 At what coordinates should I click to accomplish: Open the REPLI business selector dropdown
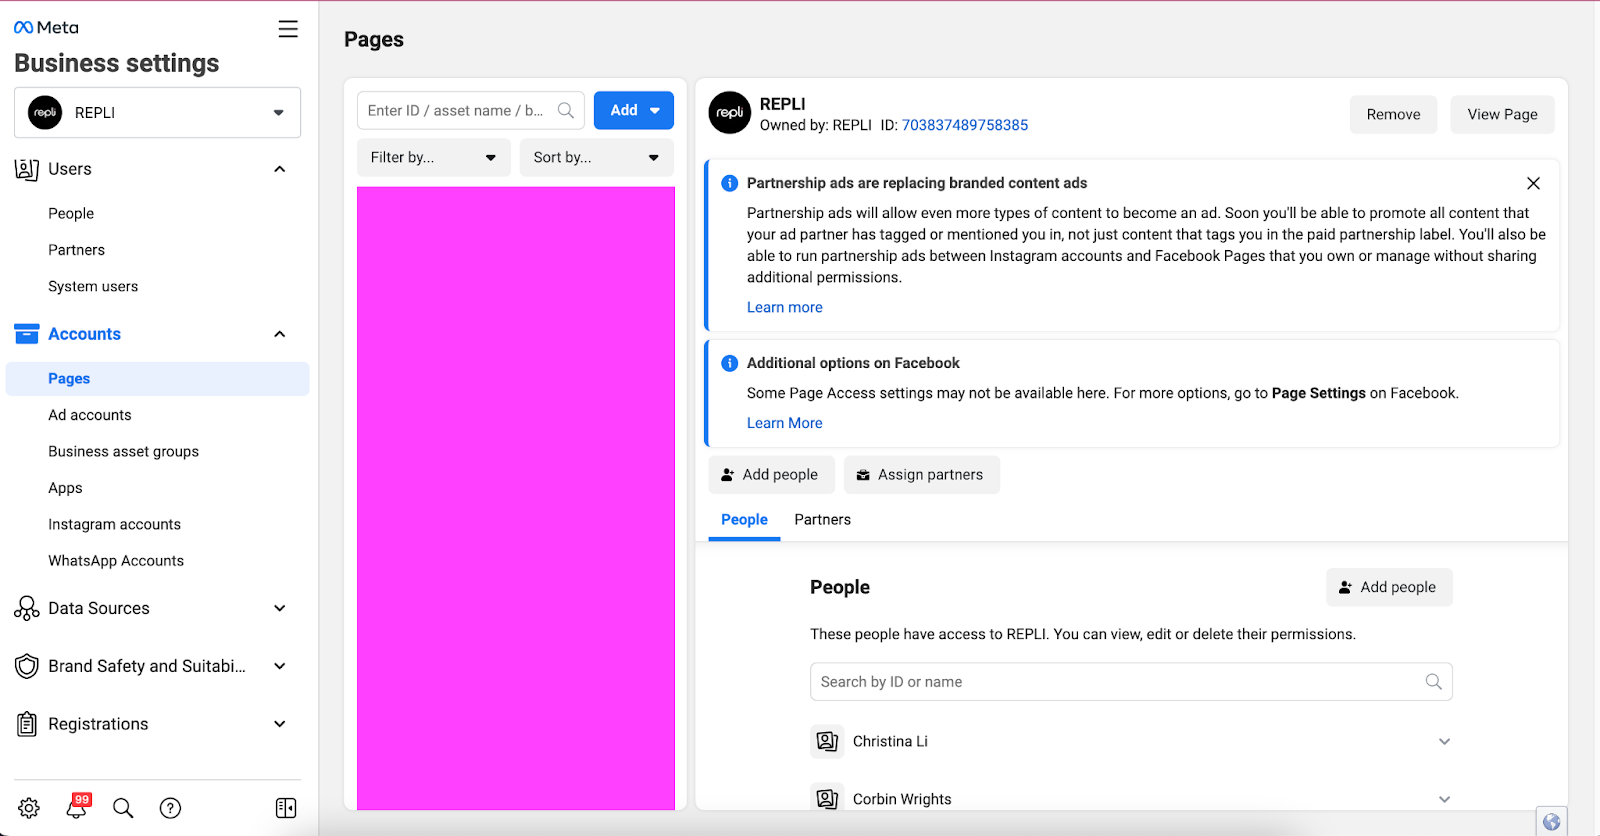click(x=157, y=113)
